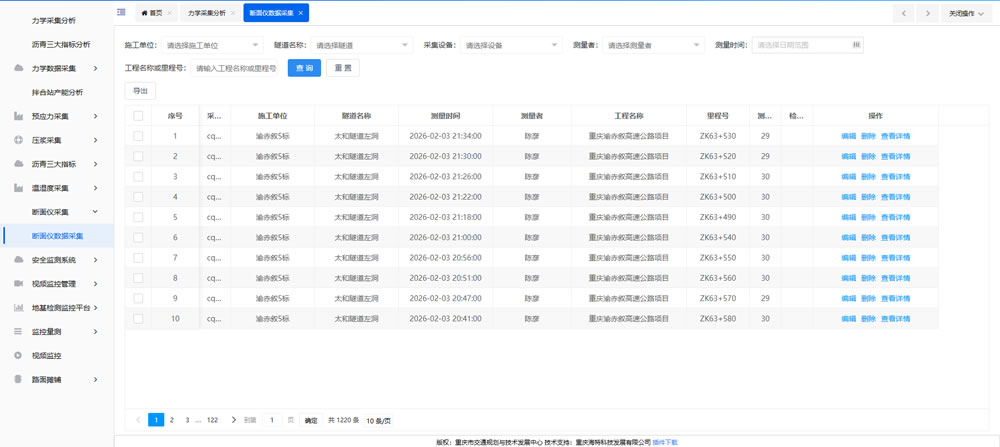1000x447 pixels.
Task: Open 安全监测系统 in the sidebar
Action: point(54,260)
